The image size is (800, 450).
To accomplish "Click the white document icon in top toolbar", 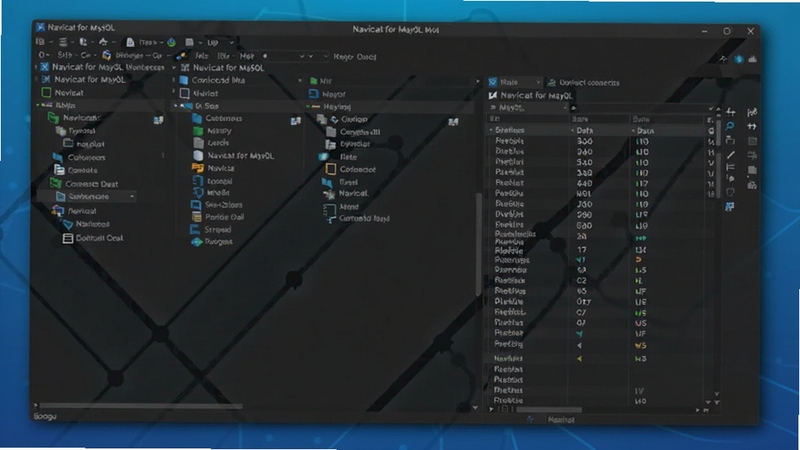I will pos(130,42).
